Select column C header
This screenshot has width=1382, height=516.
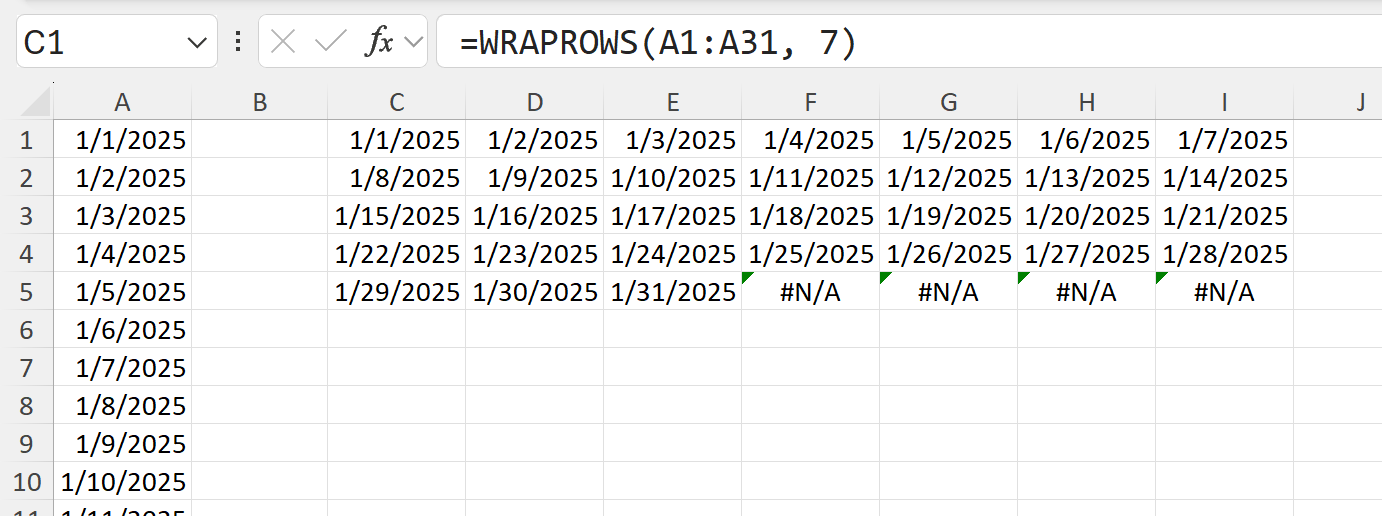[x=397, y=102]
